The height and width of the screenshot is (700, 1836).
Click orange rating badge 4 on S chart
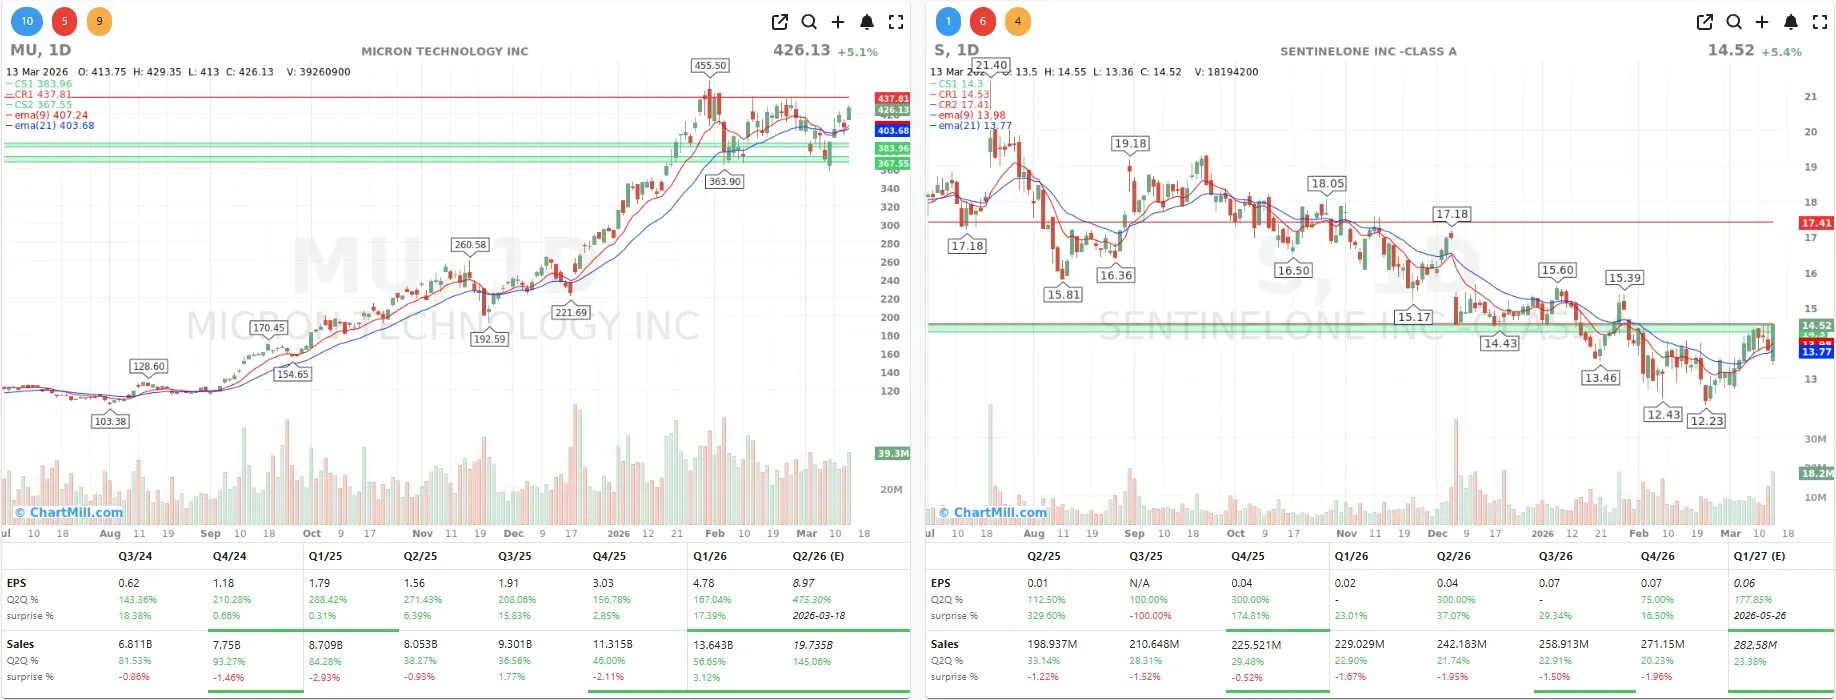pyautogui.click(x=1018, y=21)
